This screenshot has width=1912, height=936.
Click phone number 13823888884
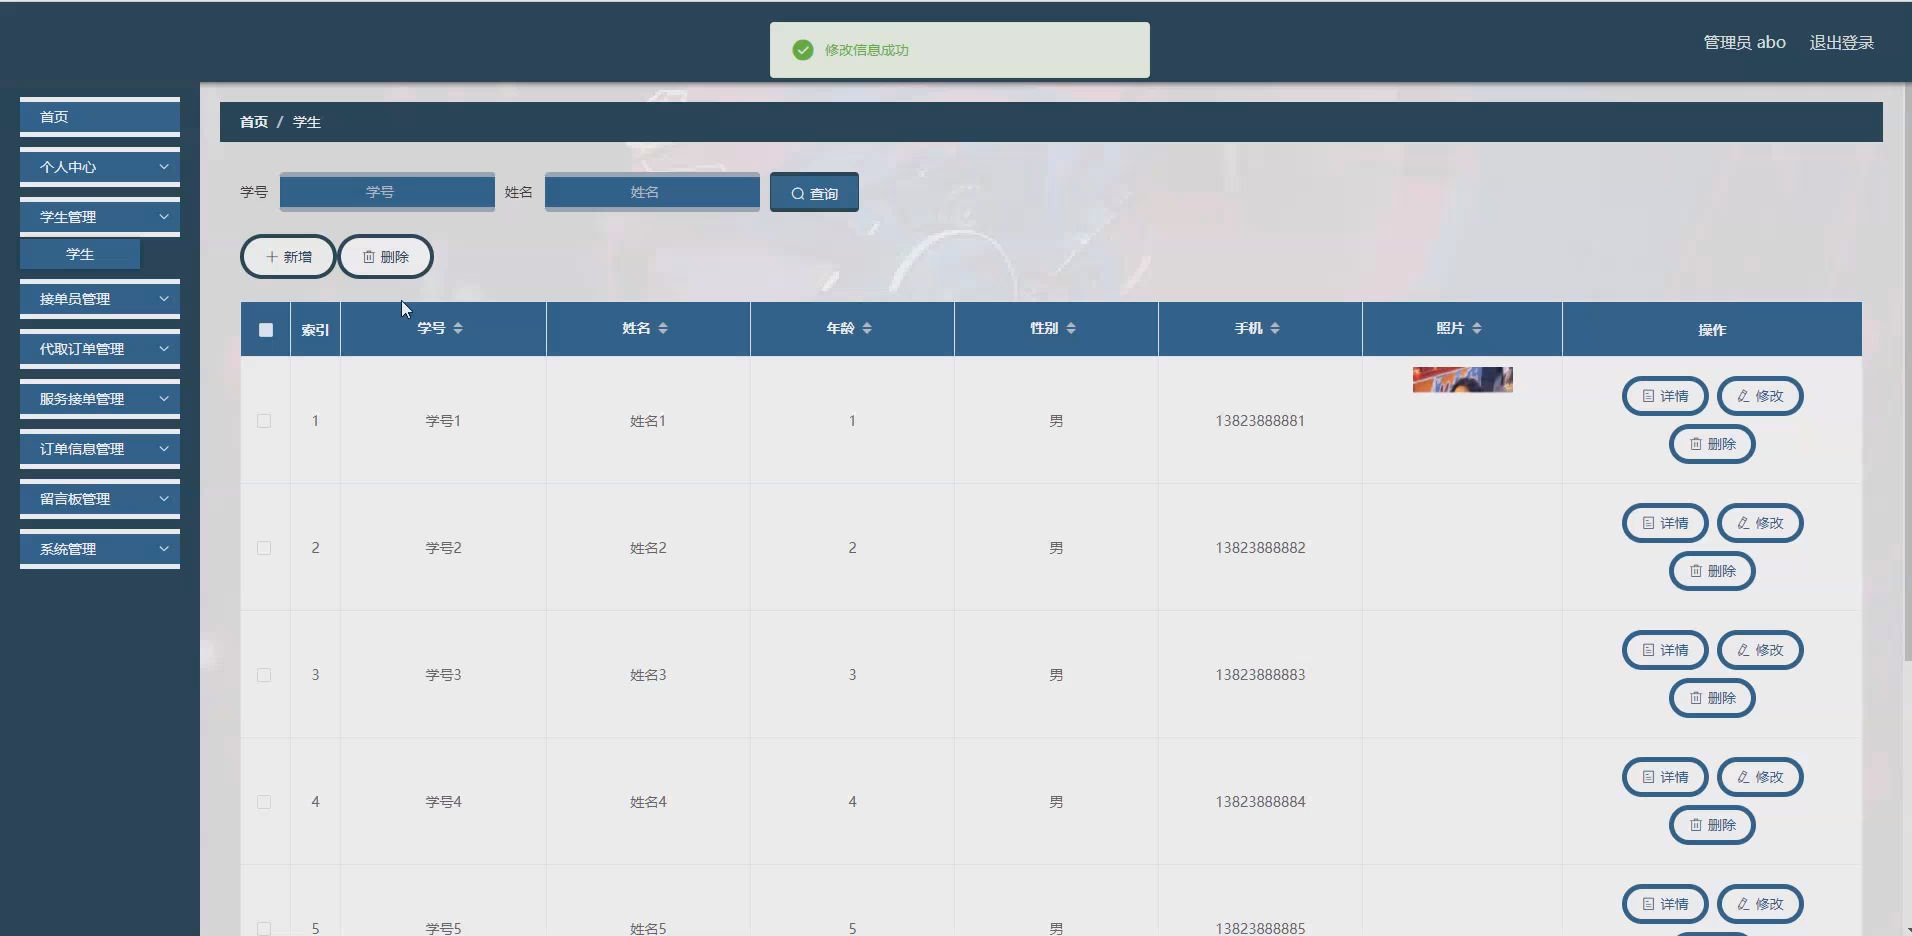1260,802
